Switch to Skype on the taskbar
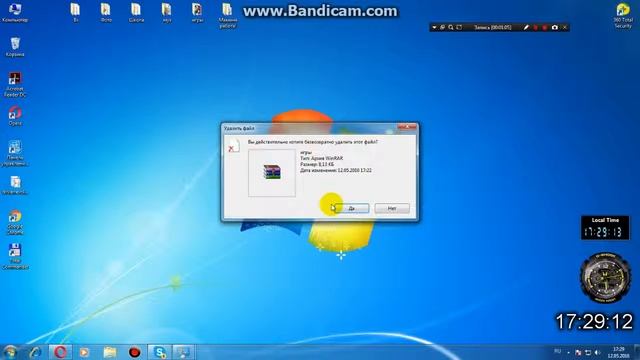The height and width of the screenshot is (360, 640). point(159,352)
